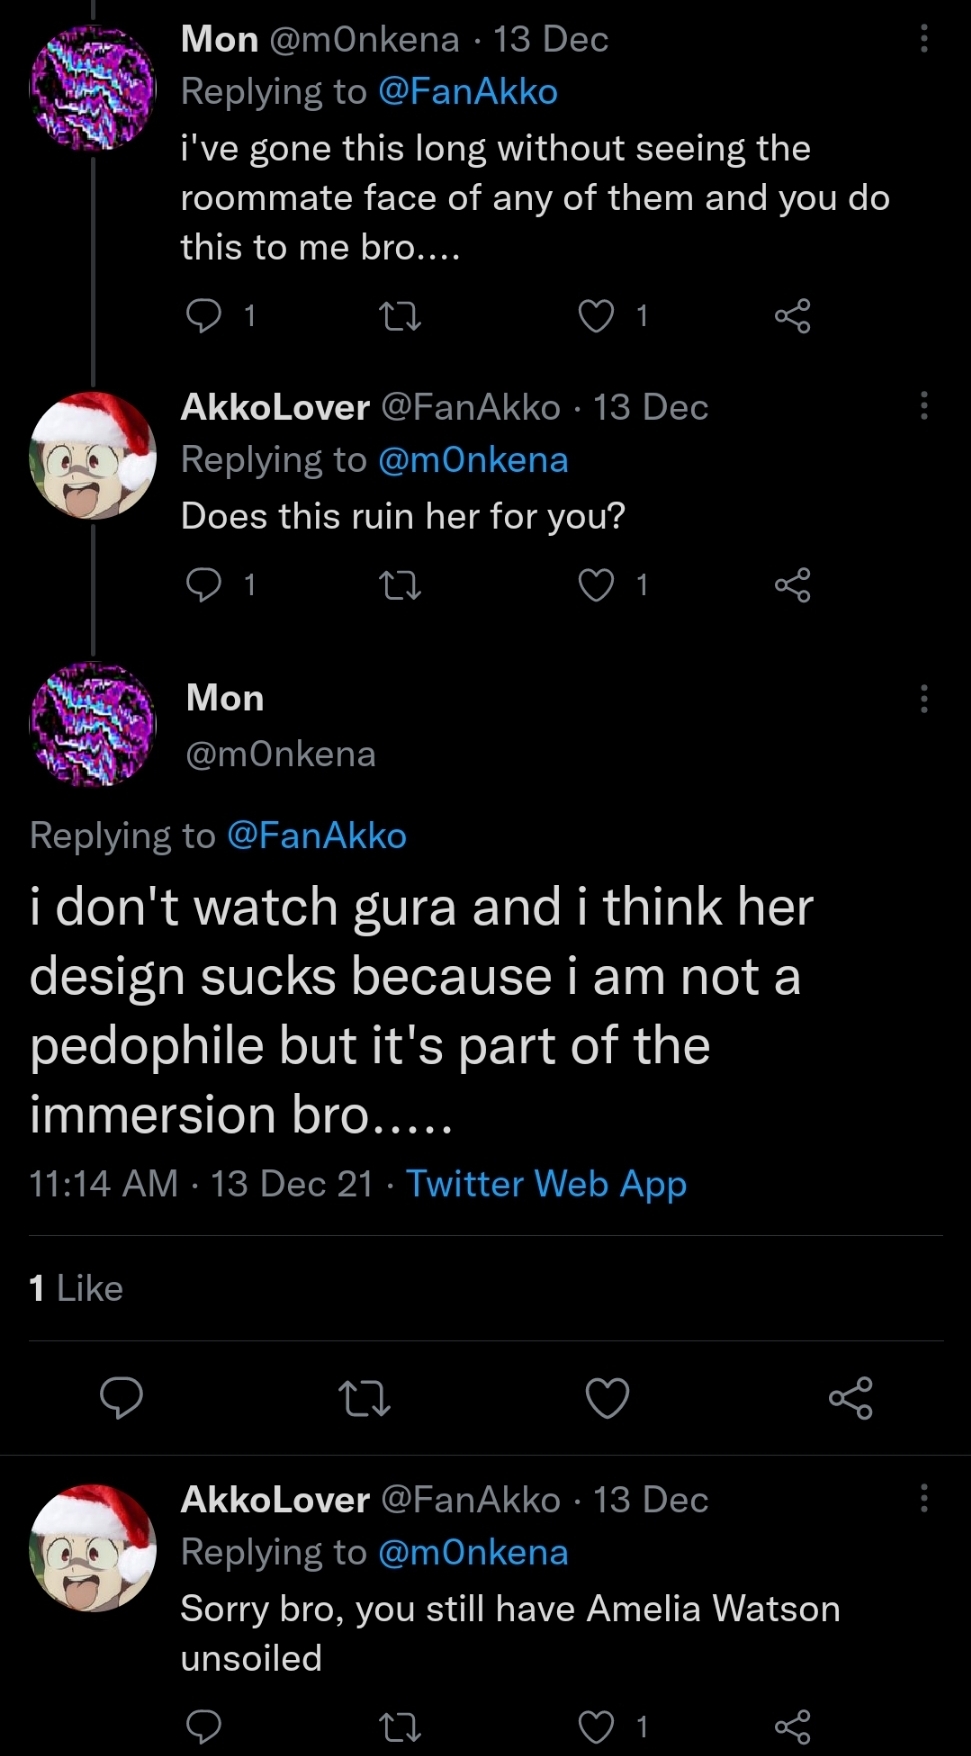Reply to the main focused tweet
971x1756 pixels.
(x=121, y=1397)
